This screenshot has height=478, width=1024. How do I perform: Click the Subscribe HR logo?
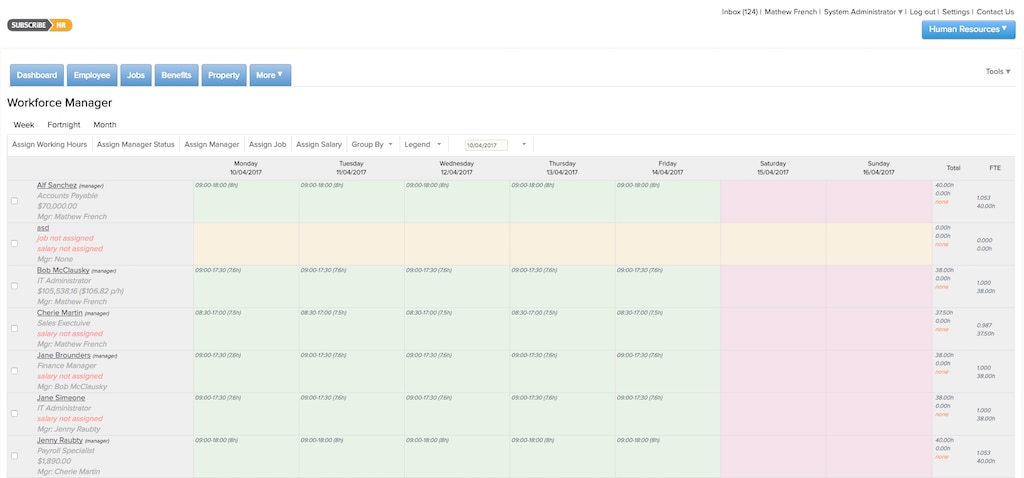[40, 25]
